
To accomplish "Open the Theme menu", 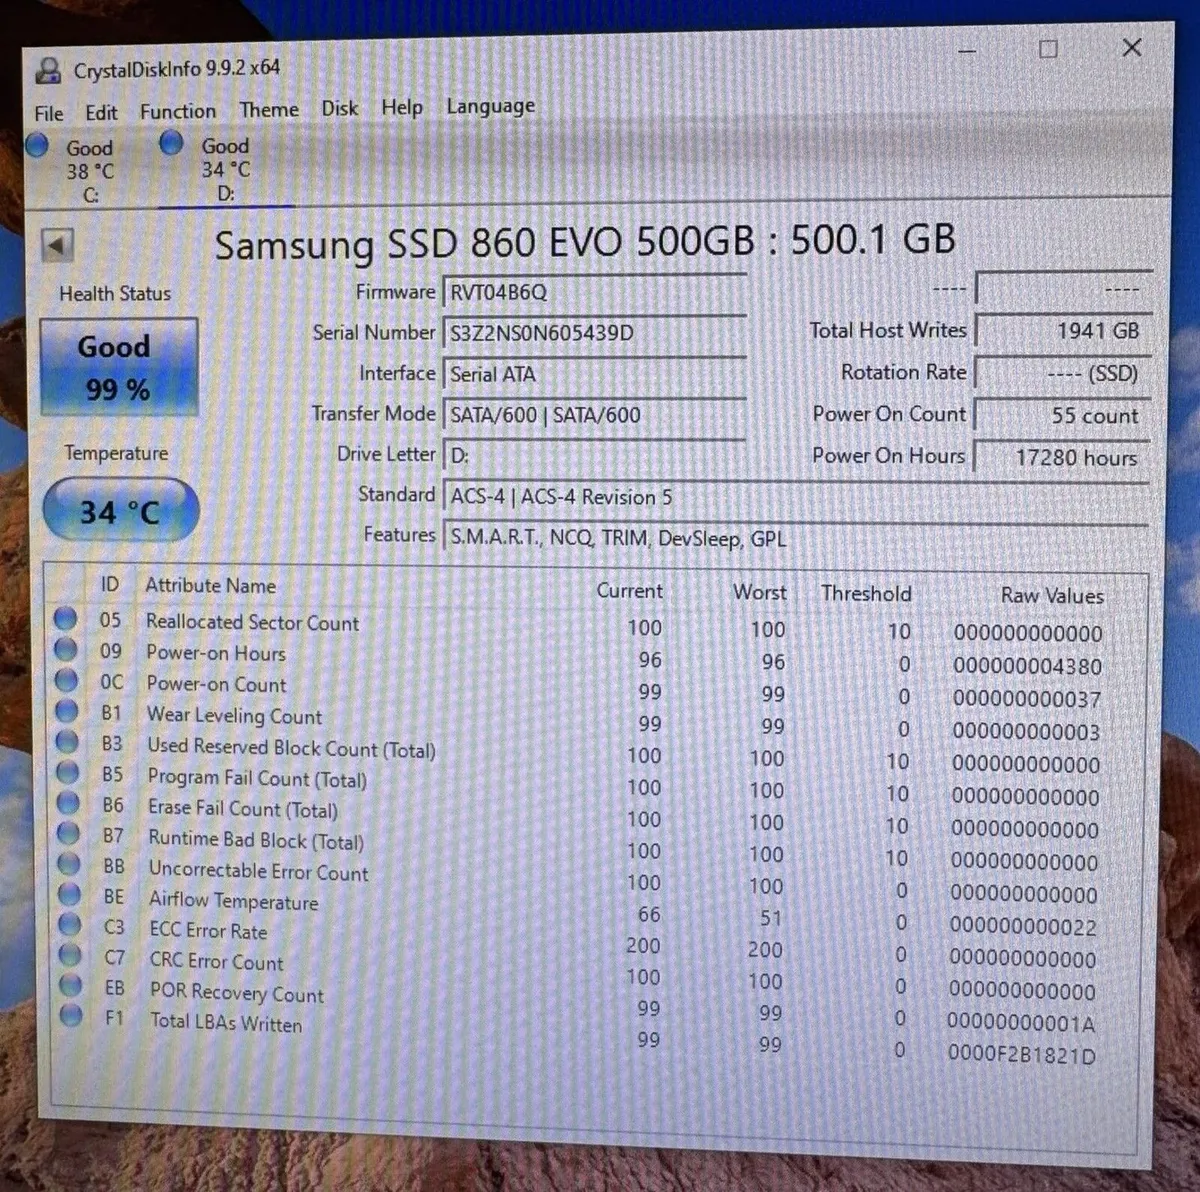I will [x=269, y=109].
